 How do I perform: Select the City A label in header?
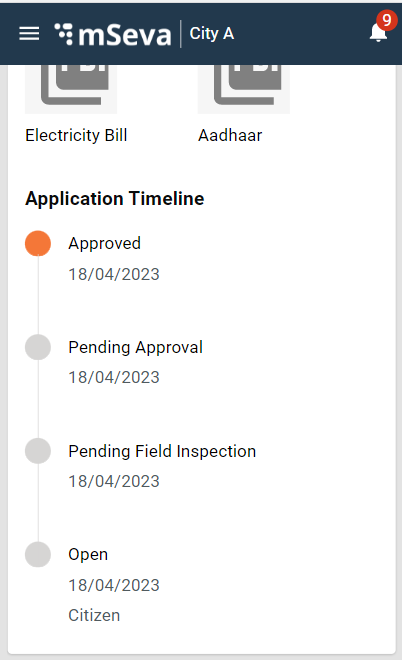click(212, 34)
